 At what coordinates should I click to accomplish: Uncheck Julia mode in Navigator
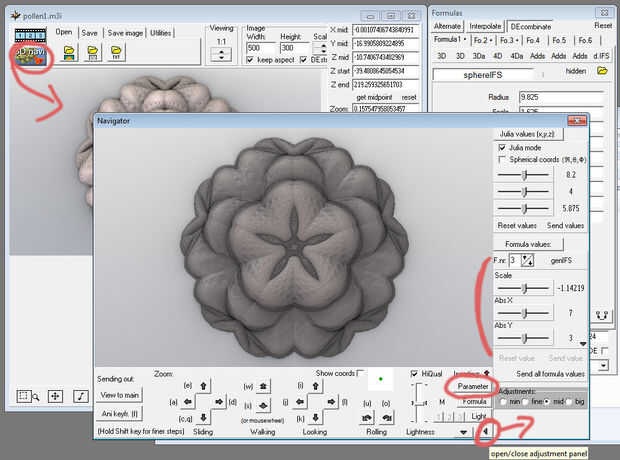pos(502,148)
